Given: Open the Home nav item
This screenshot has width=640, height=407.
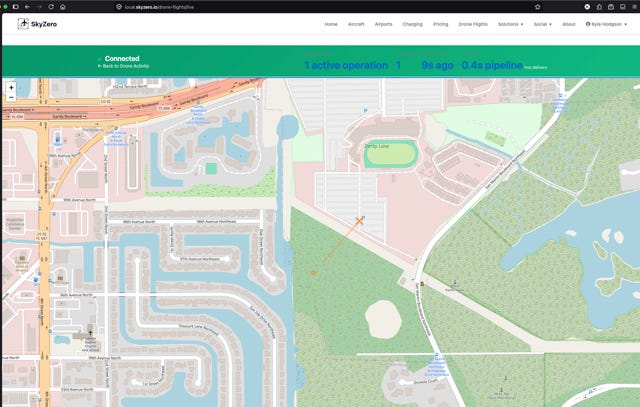Looking at the screenshot, I should 331,24.
